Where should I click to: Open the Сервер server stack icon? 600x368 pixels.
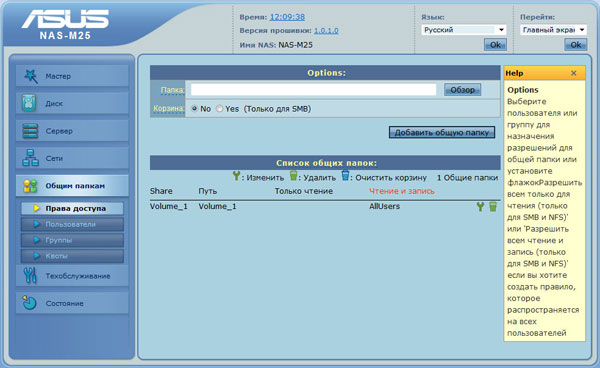point(30,131)
